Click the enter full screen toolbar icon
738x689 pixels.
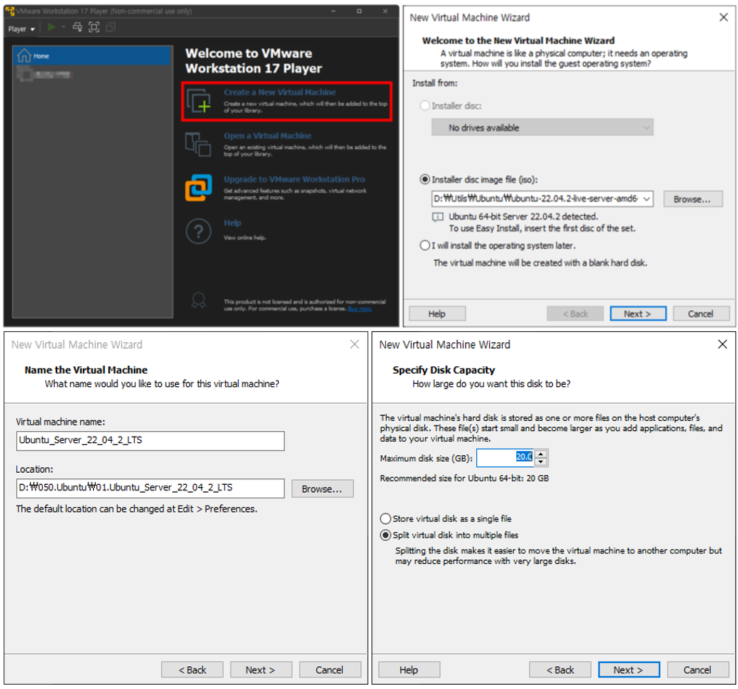pyautogui.click(x=94, y=27)
